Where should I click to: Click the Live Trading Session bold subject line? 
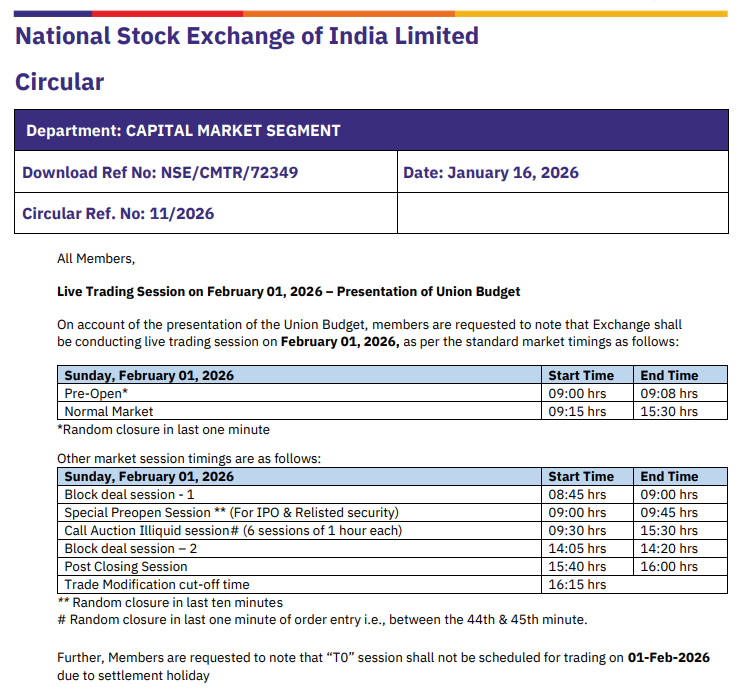[x=288, y=292]
